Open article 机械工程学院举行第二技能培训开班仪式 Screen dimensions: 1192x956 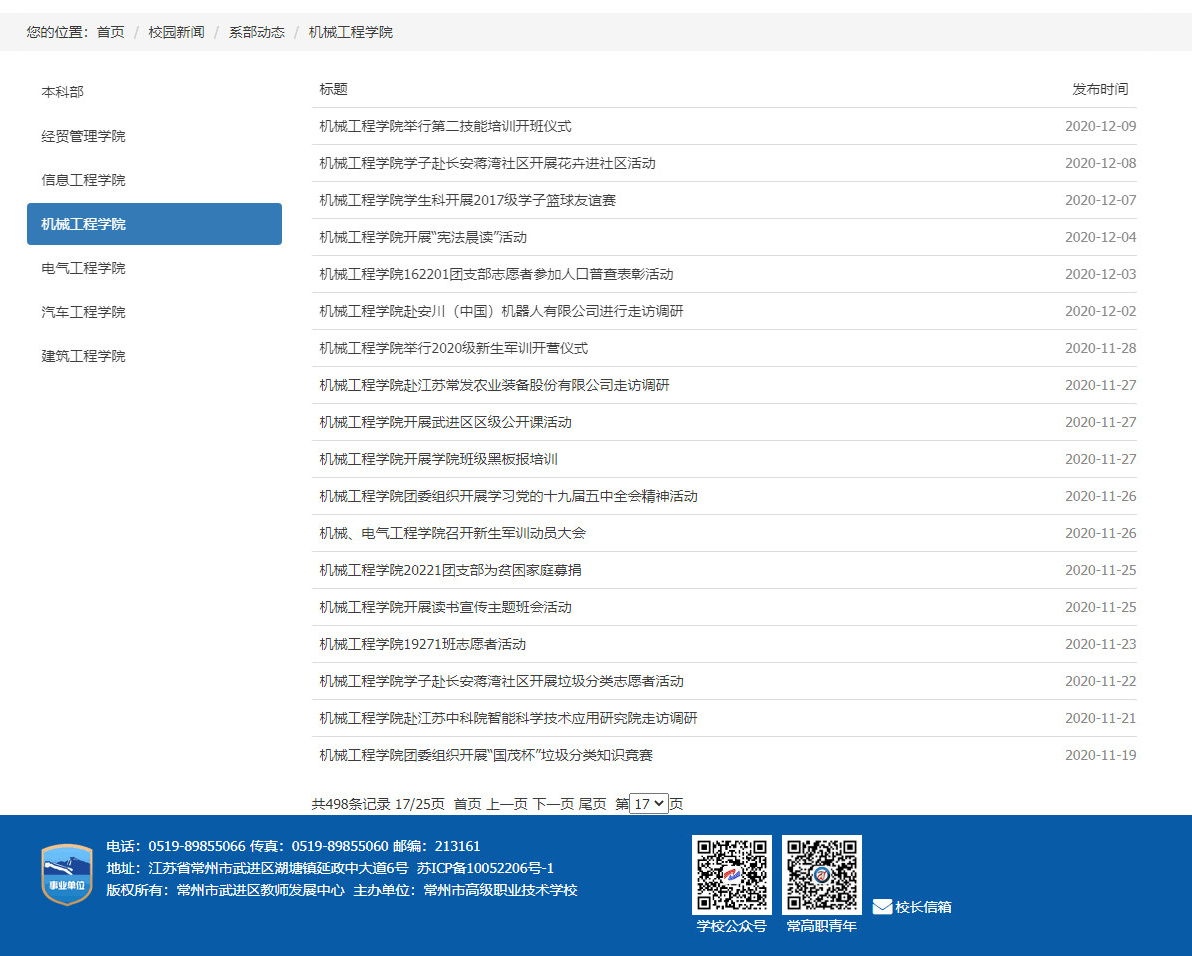[x=445, y=126]
